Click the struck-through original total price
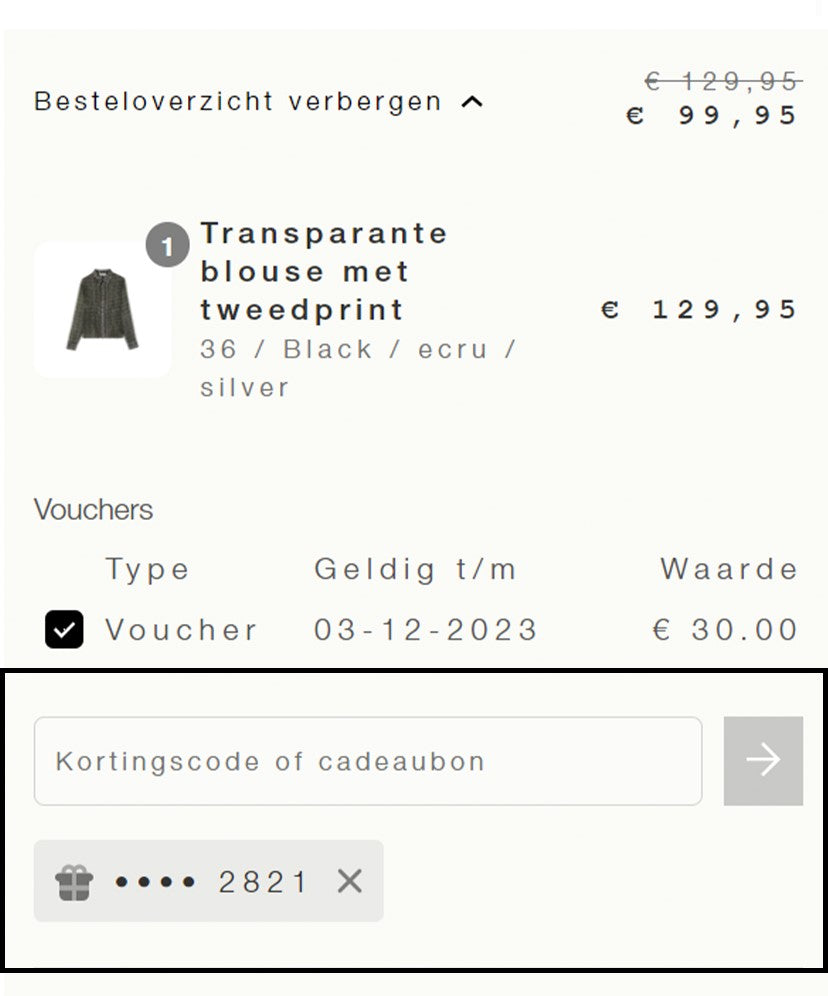Image resolution: width=828 pixels, height=996 pixels. (x=721, y=81)
